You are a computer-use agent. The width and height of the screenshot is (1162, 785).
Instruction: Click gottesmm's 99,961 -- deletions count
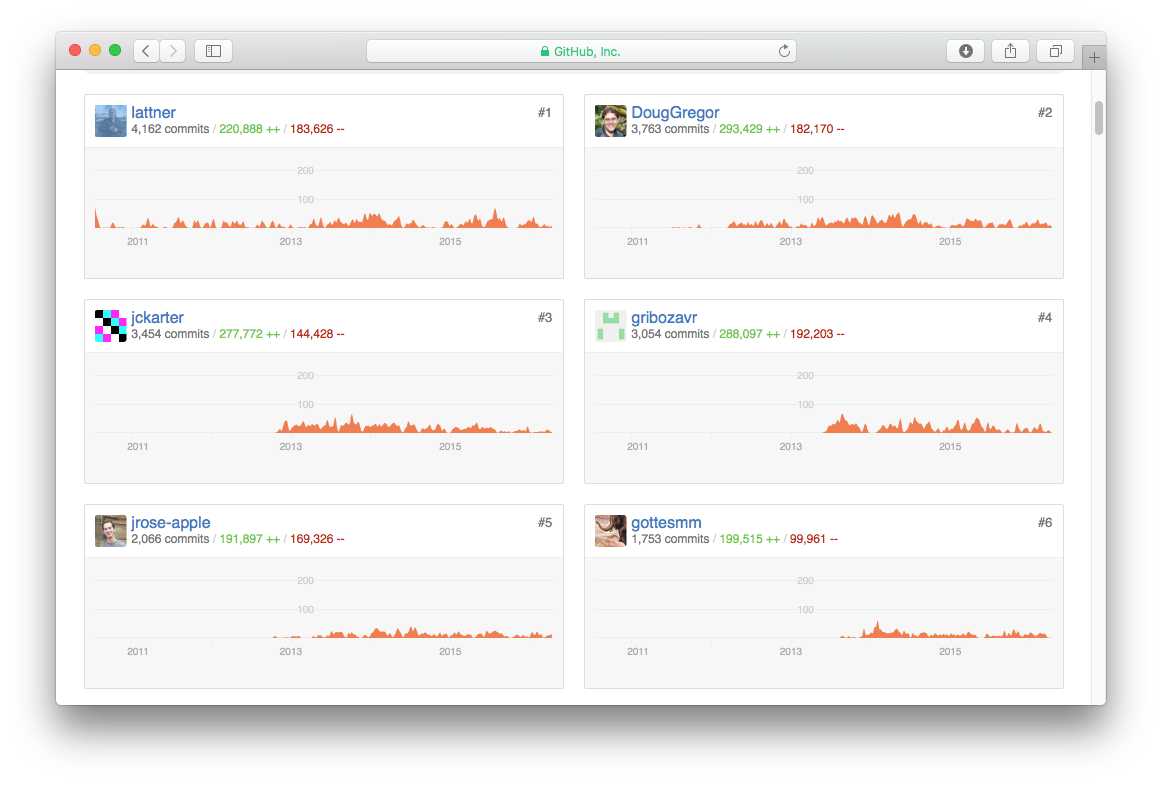813,539
